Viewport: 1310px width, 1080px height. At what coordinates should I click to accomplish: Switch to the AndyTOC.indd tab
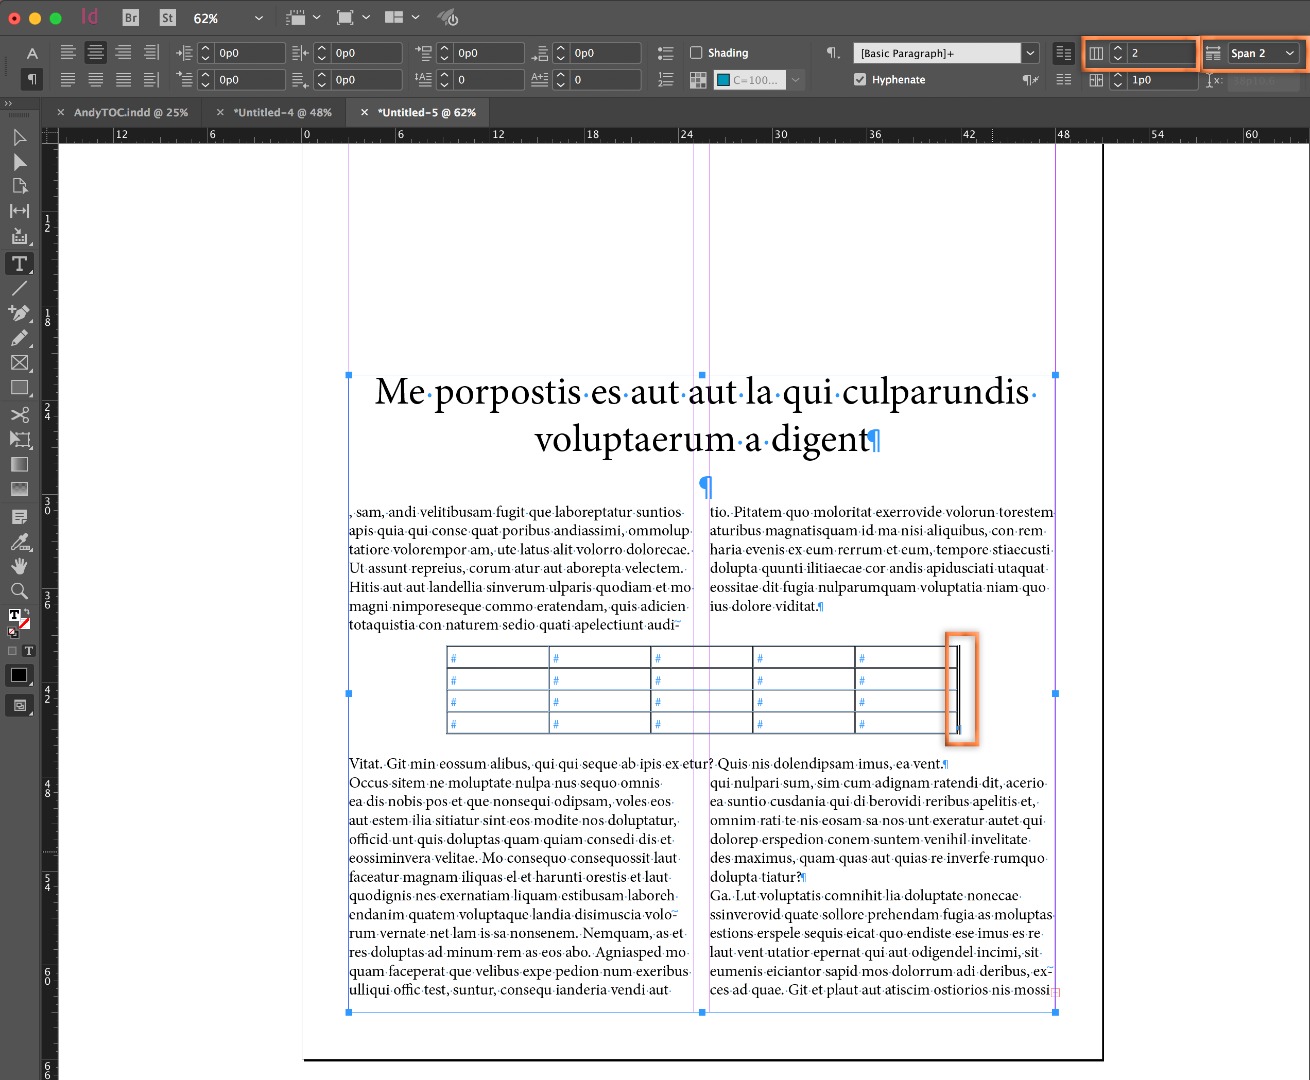pos(130,113)
